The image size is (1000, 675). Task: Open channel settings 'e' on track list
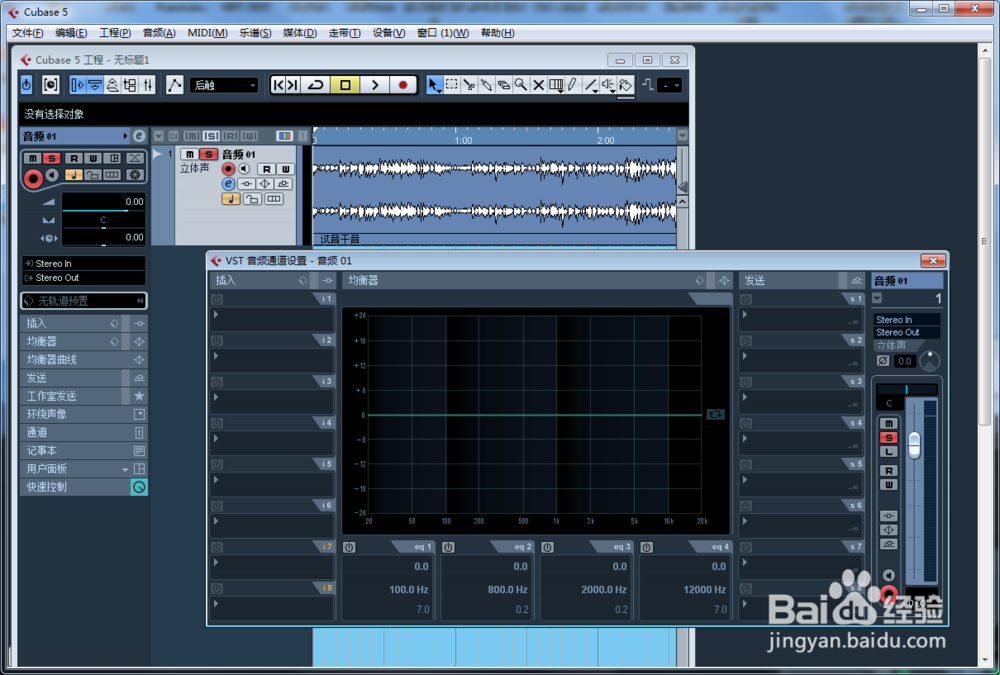[228, 184]
